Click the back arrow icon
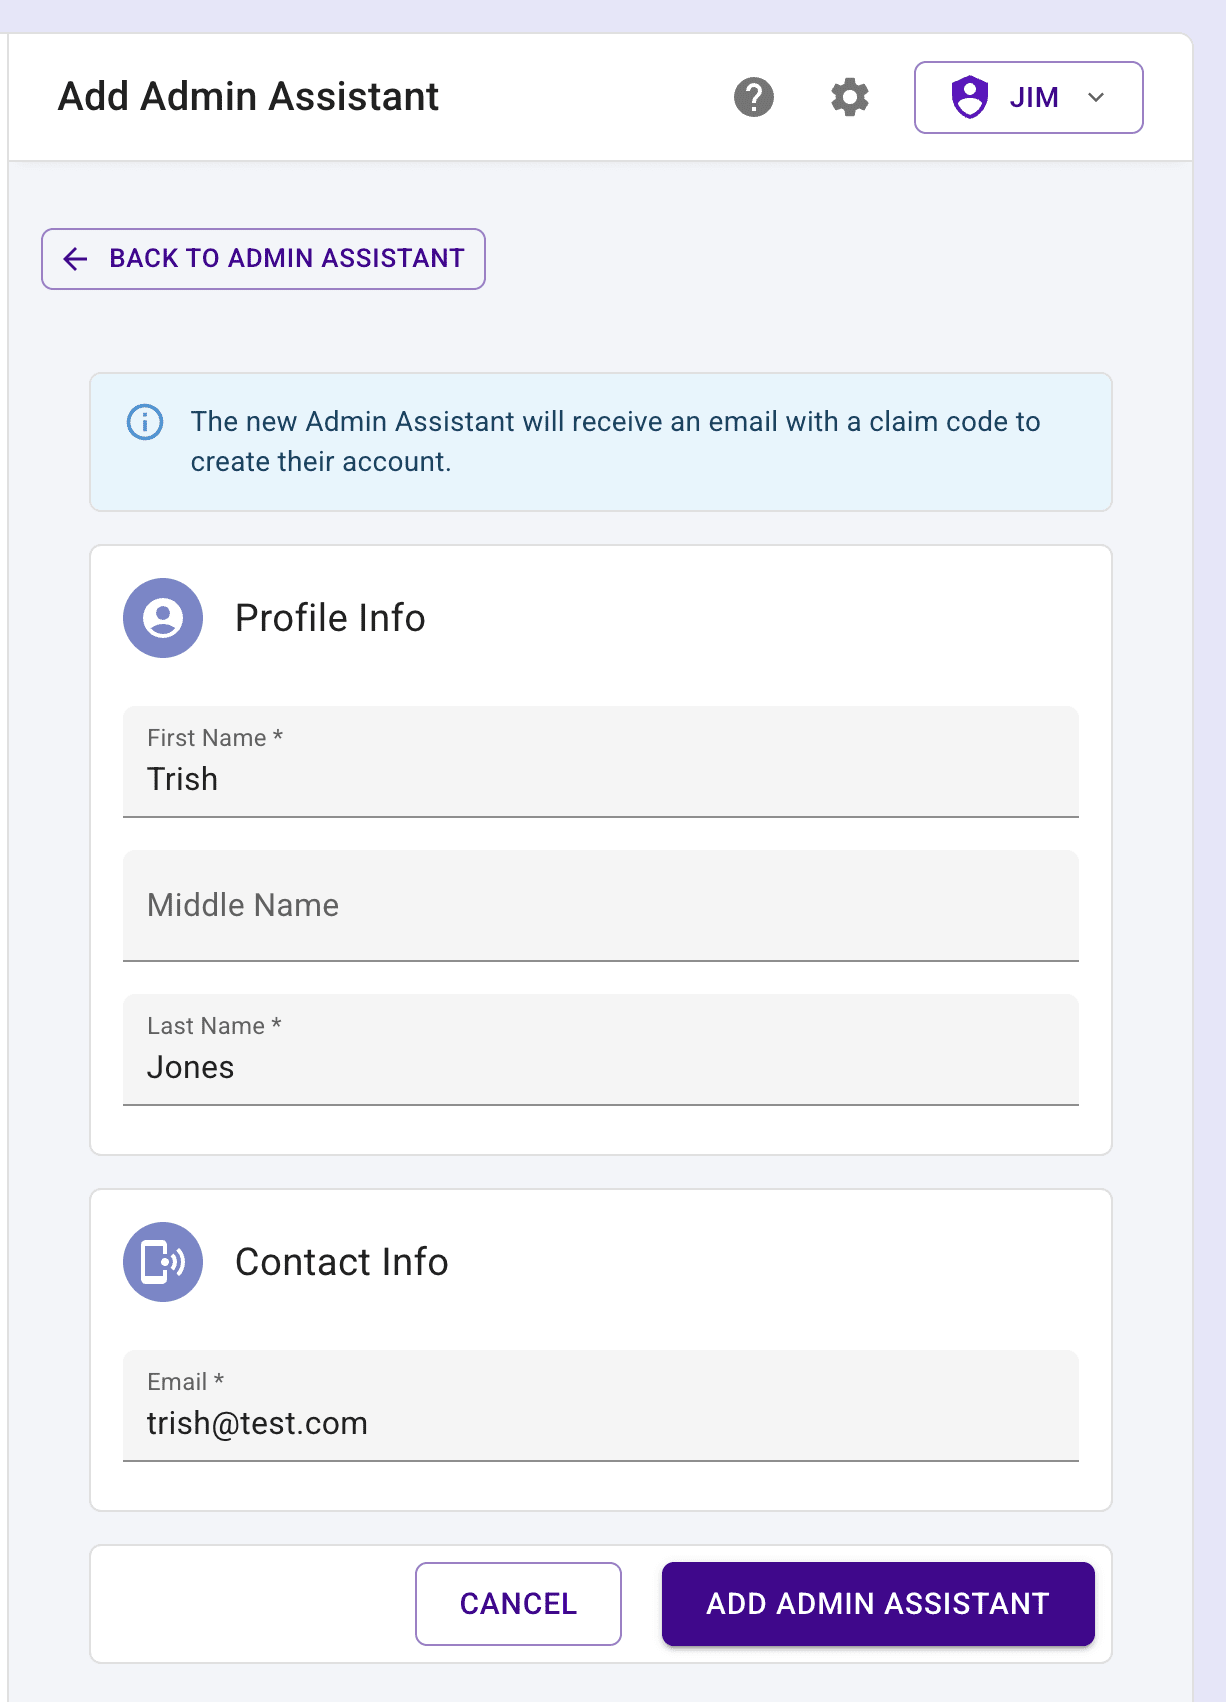The image size is (1226, 1702). click(76, 259)
